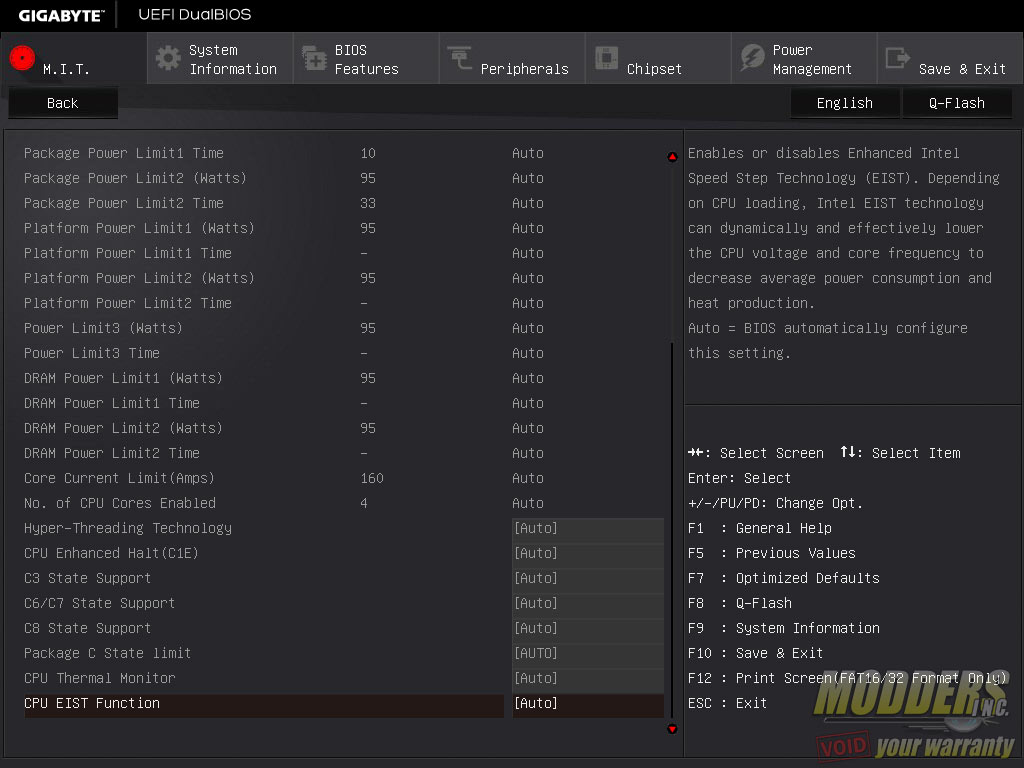1024x768 pixels.
Task: Click the Save & Exit arrow icon
Action: (x=897, y=58)
